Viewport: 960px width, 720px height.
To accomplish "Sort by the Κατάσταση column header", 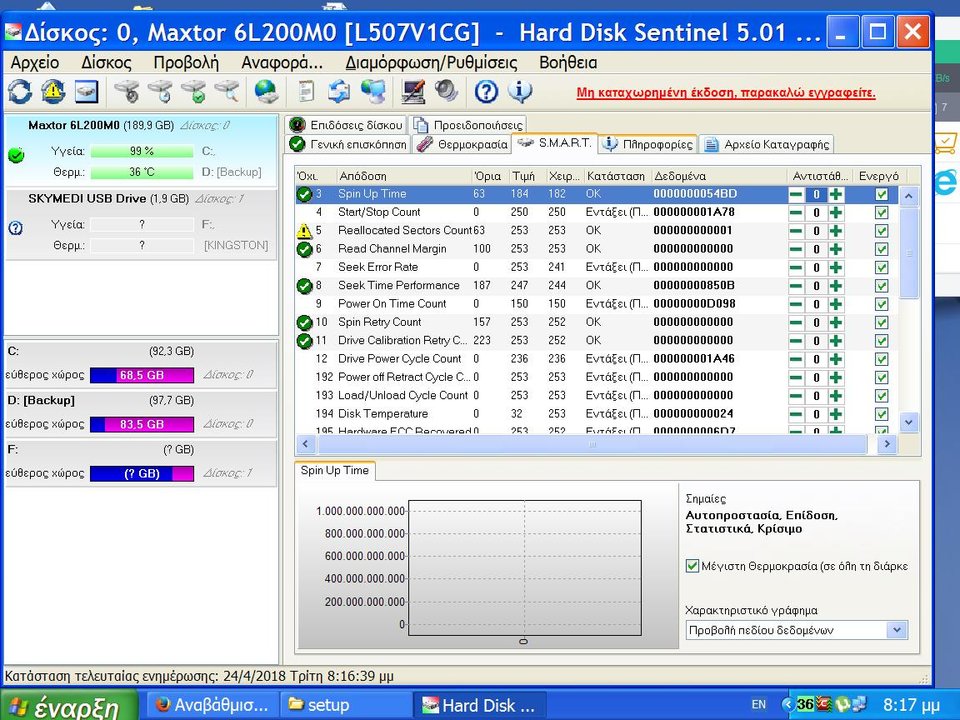I will (616, 176).
